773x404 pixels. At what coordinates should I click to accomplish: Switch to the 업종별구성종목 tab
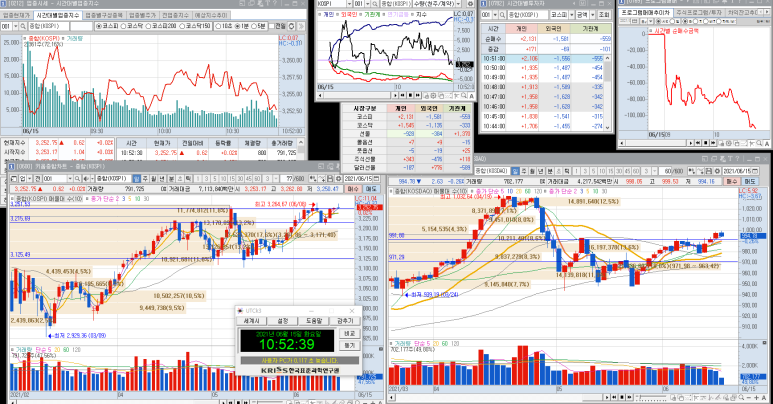coord(104,15)
